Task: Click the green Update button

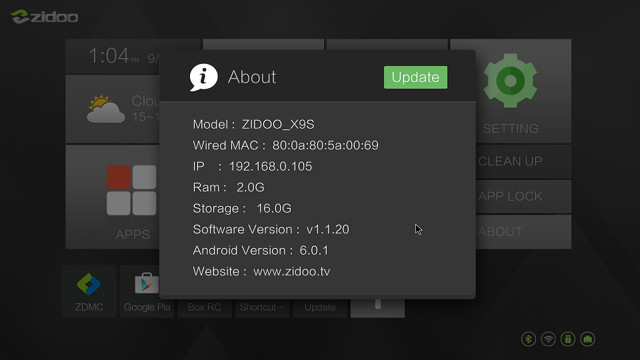Action: tap(415, 77)
